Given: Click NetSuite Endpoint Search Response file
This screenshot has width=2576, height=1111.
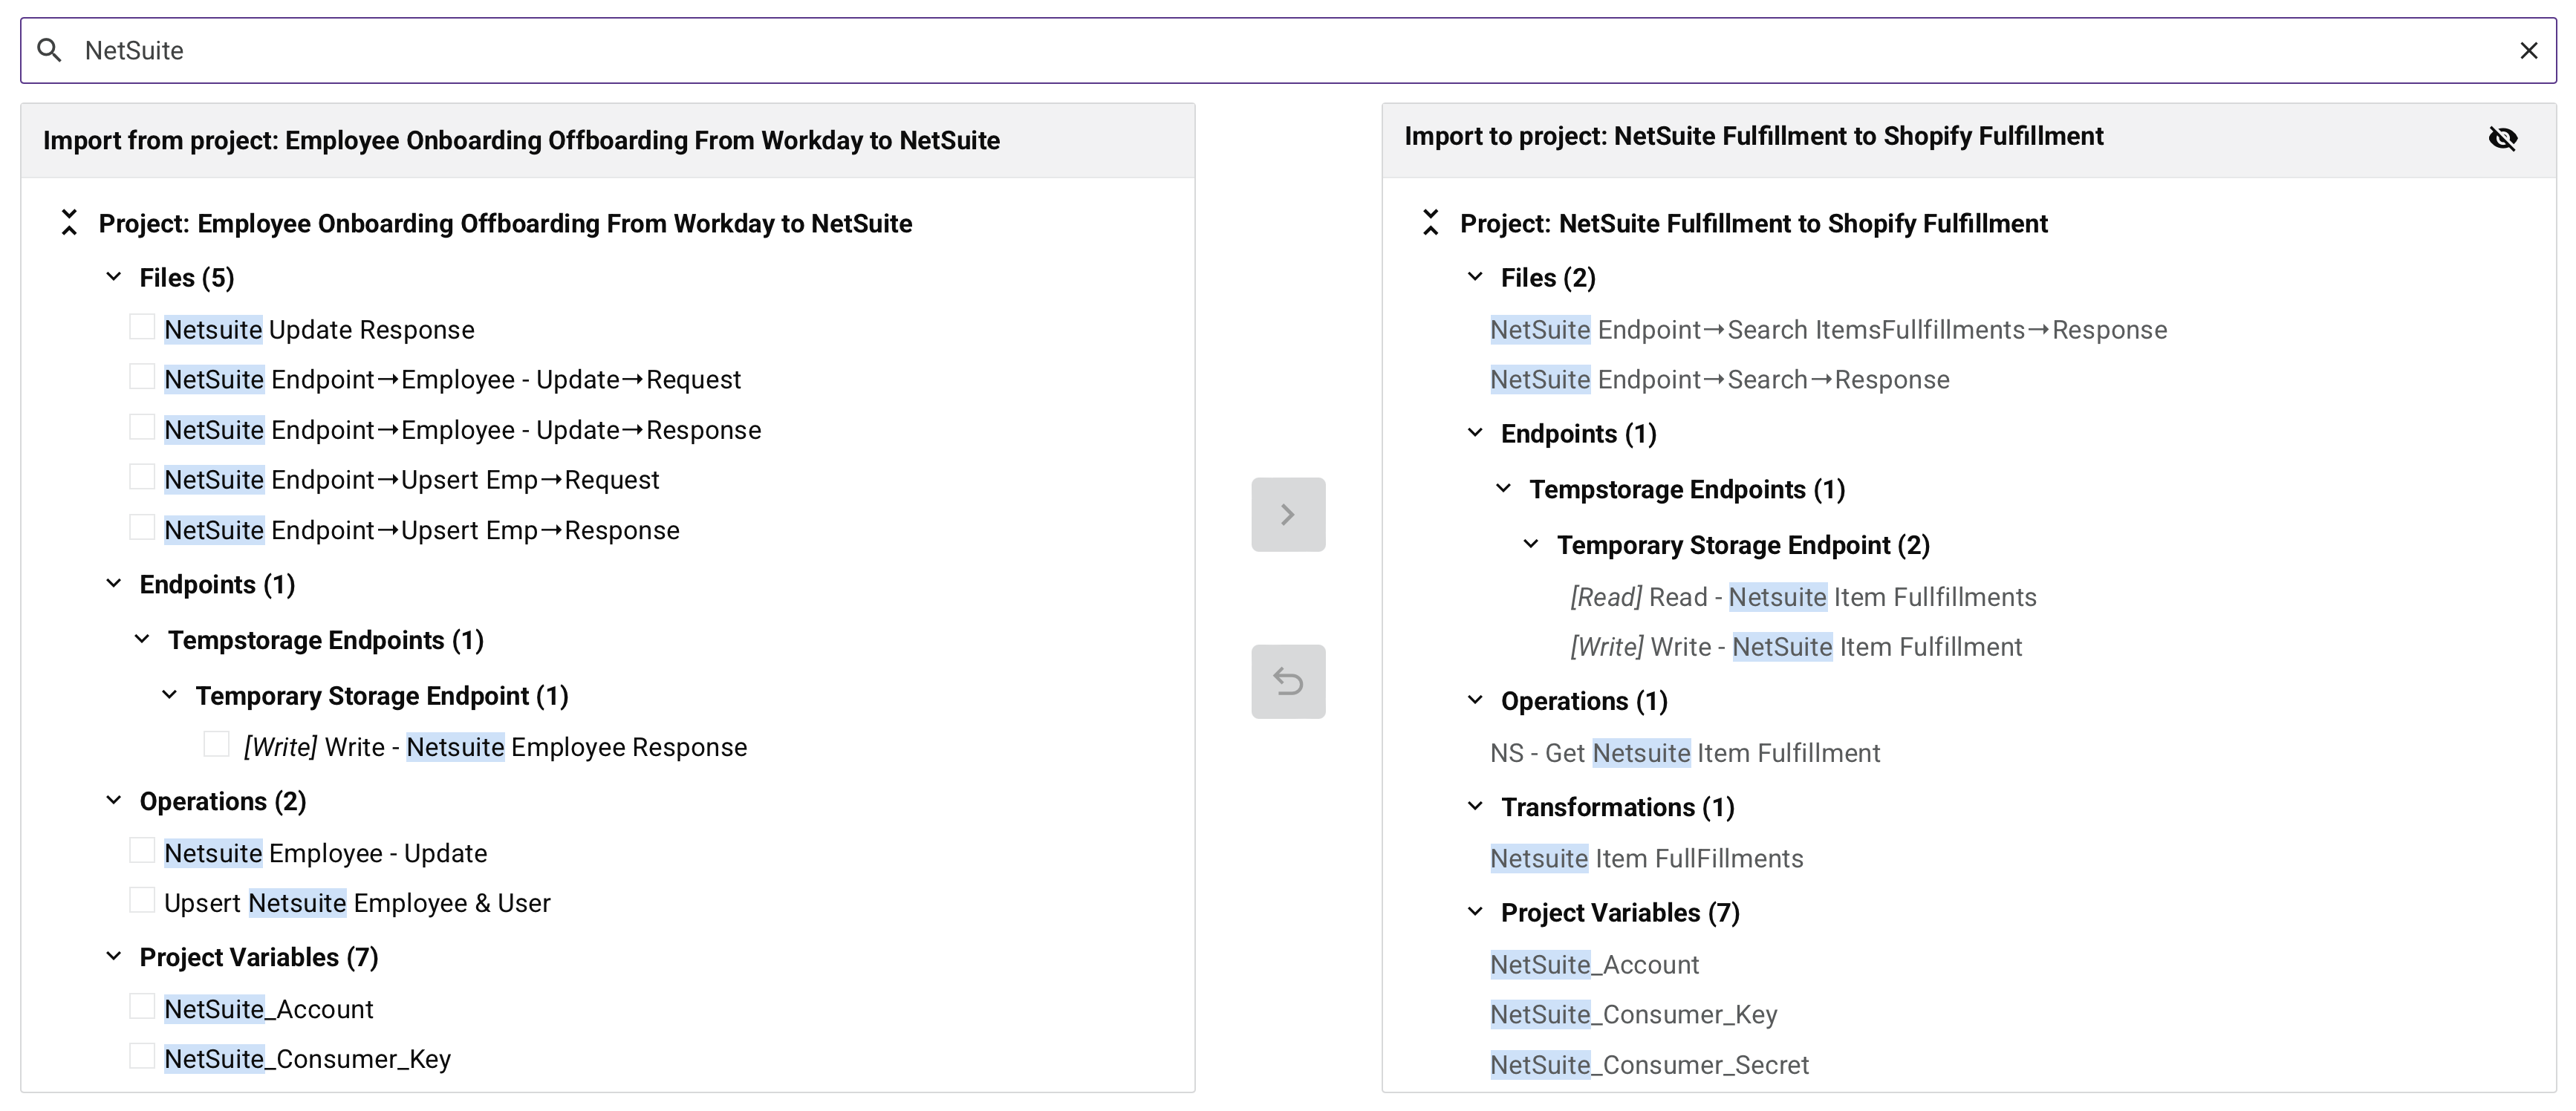Looking at the screenshot, I should 1719,380.
